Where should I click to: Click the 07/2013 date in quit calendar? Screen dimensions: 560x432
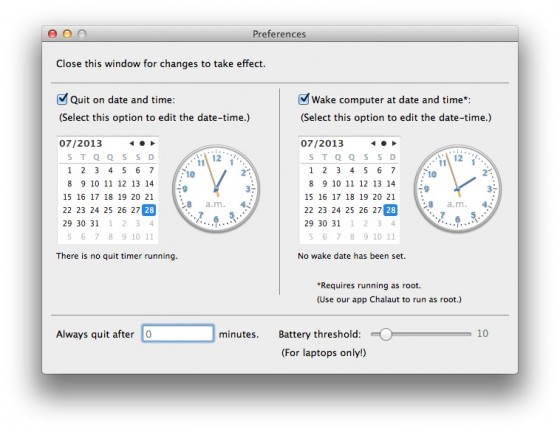pyautogui.click(x=81, y=144)
